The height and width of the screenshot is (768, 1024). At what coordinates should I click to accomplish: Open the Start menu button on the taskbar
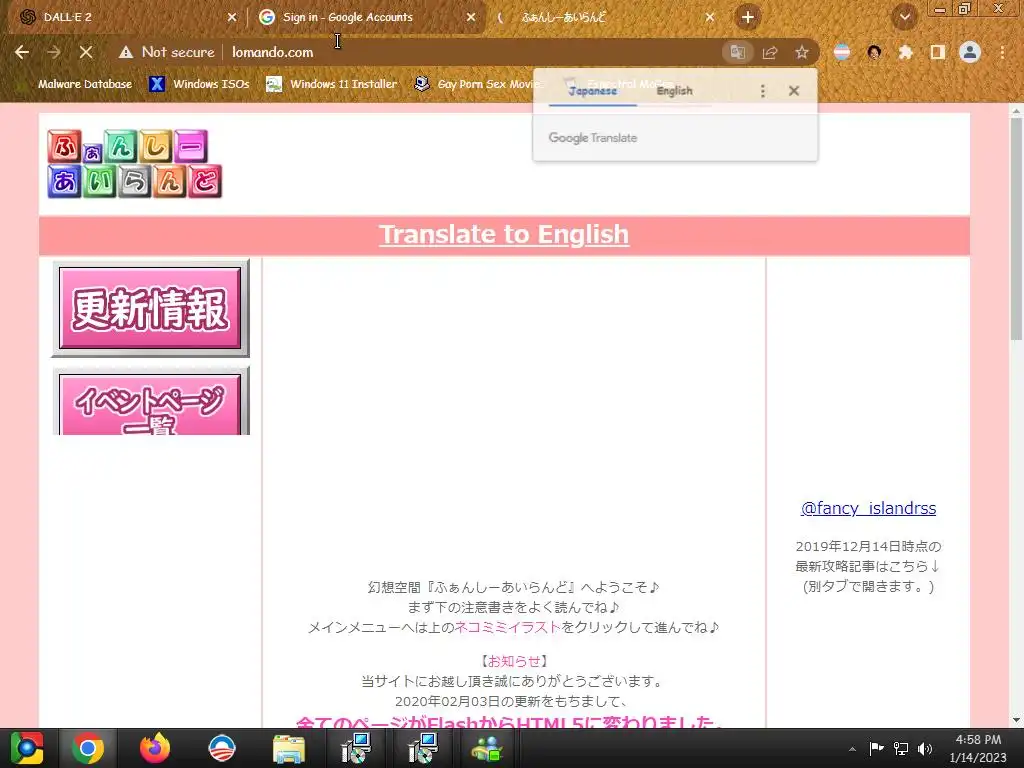(27, 748)
